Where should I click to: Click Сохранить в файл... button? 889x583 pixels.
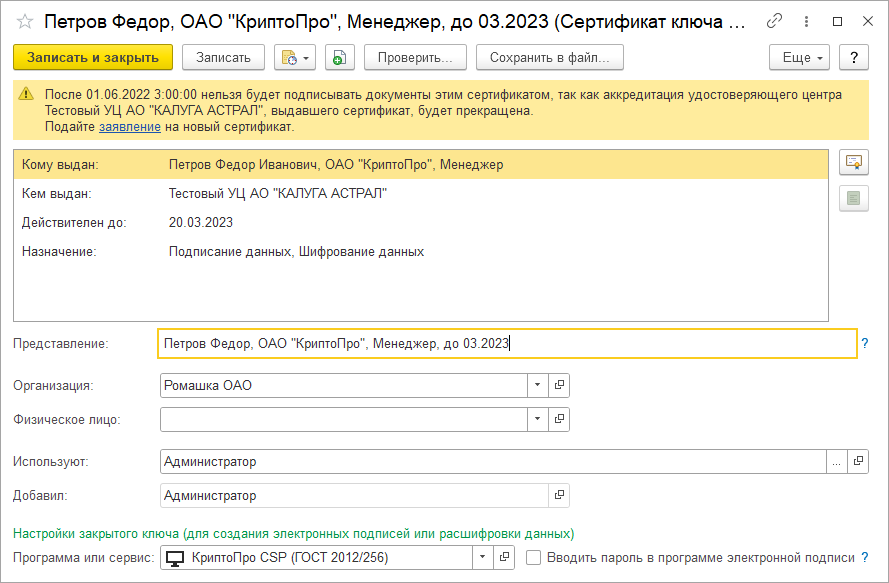point(549,57)
